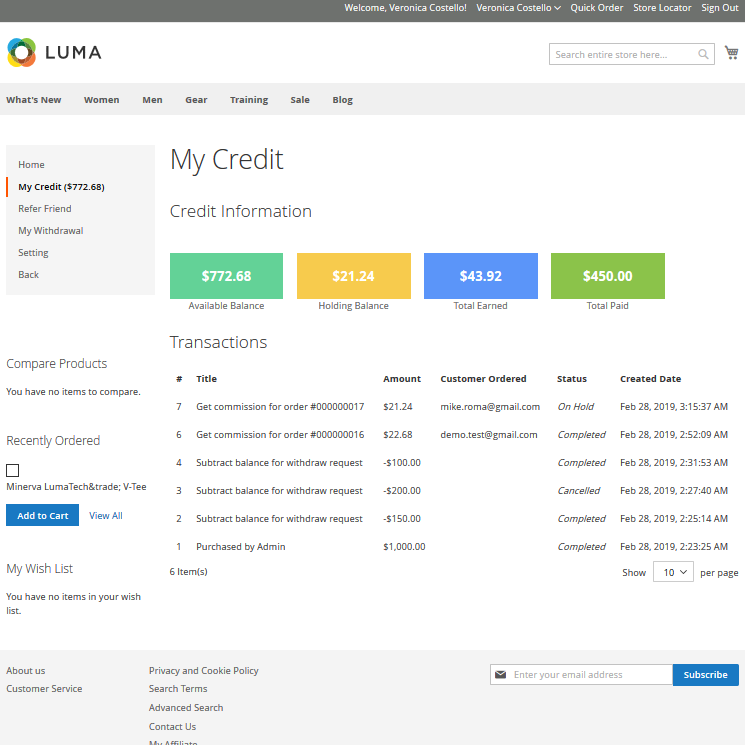Image resolution: width=745 pixels, height=745 pixels.
Task: Open the Gear menu
Action: tap(196, 100)
